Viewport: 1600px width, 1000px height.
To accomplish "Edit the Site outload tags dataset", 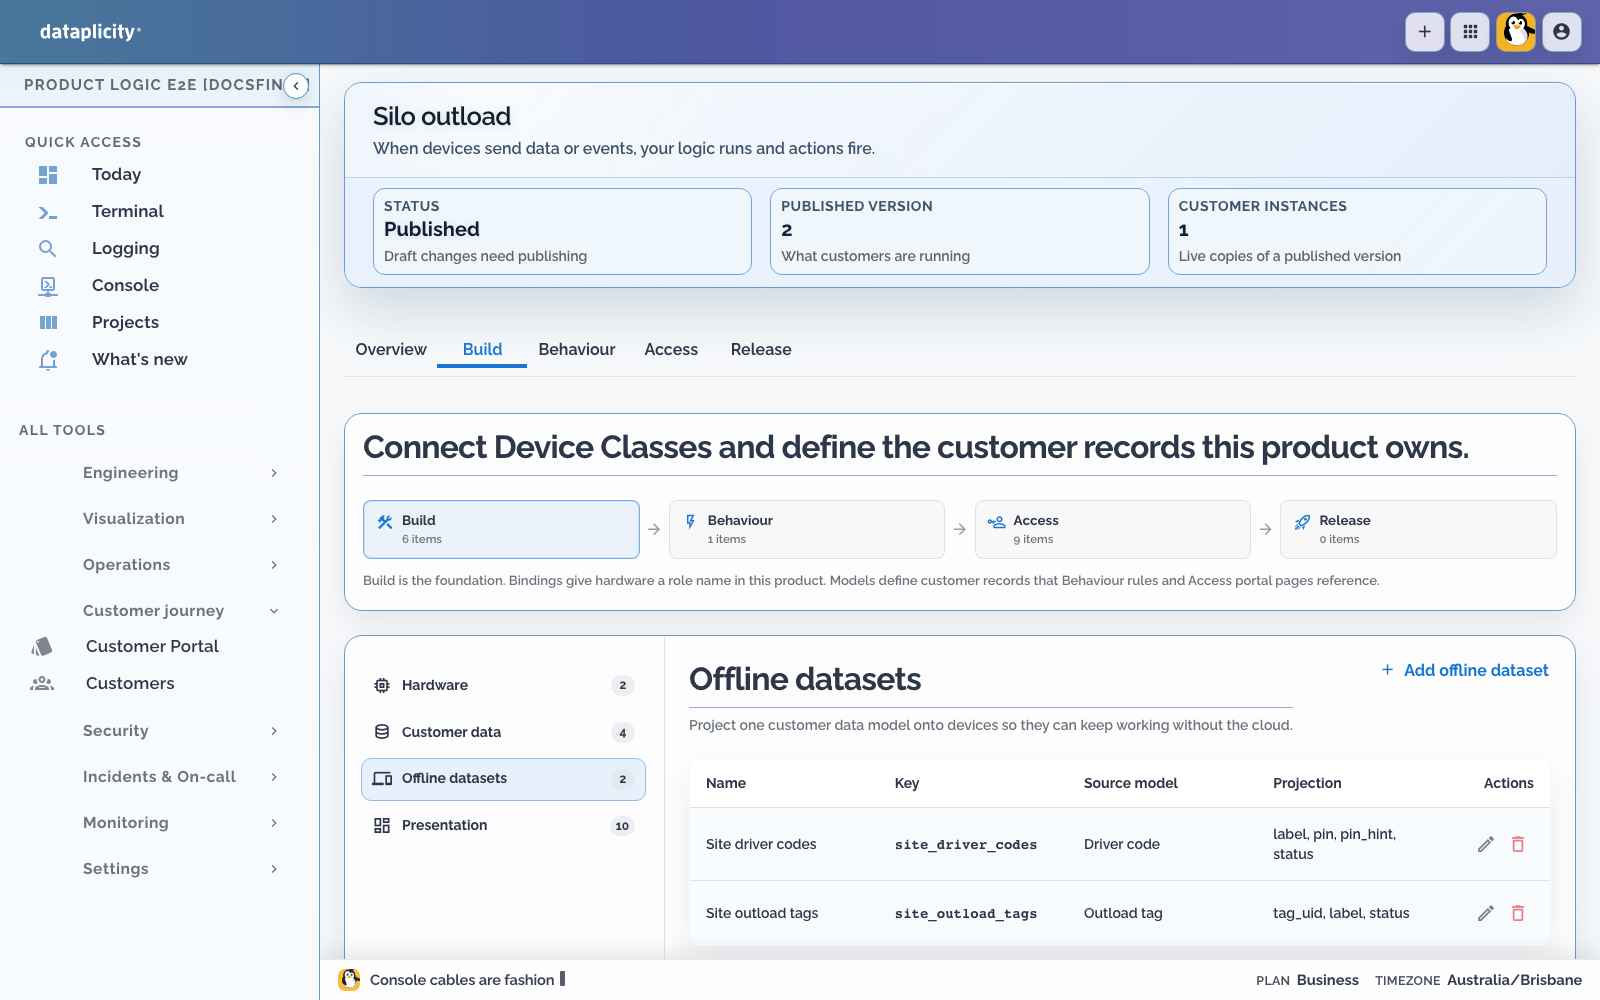I will [1486, 914].
